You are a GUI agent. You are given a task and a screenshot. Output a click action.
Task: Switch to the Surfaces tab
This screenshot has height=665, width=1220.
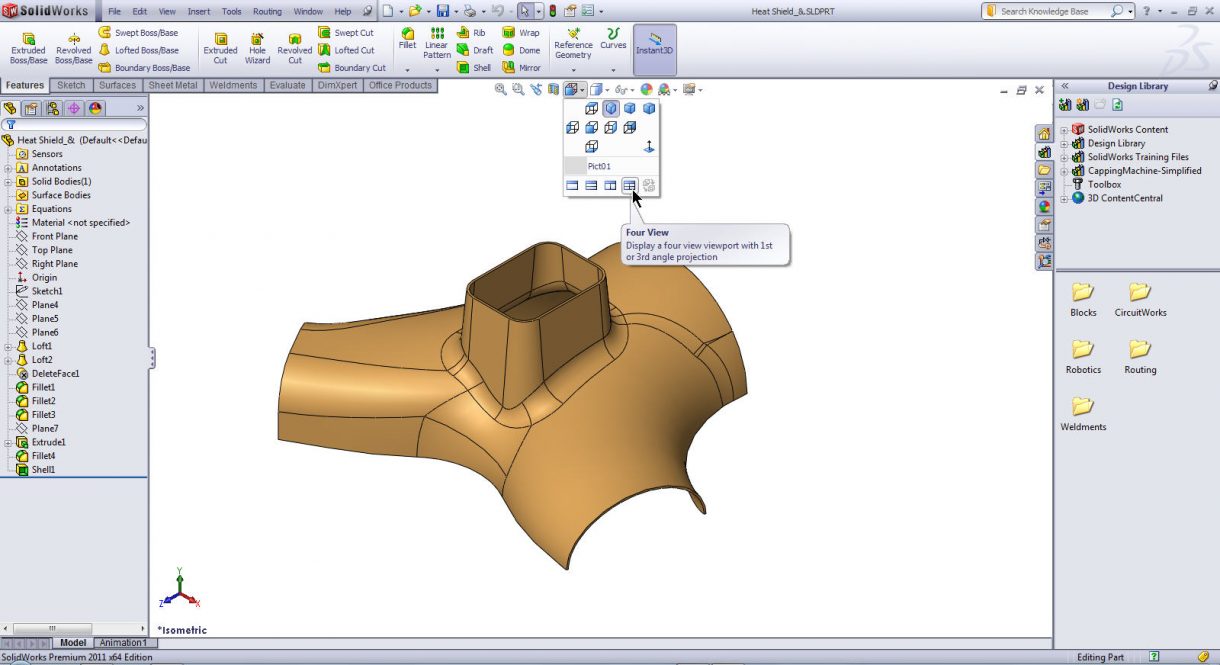pos(117,85)
